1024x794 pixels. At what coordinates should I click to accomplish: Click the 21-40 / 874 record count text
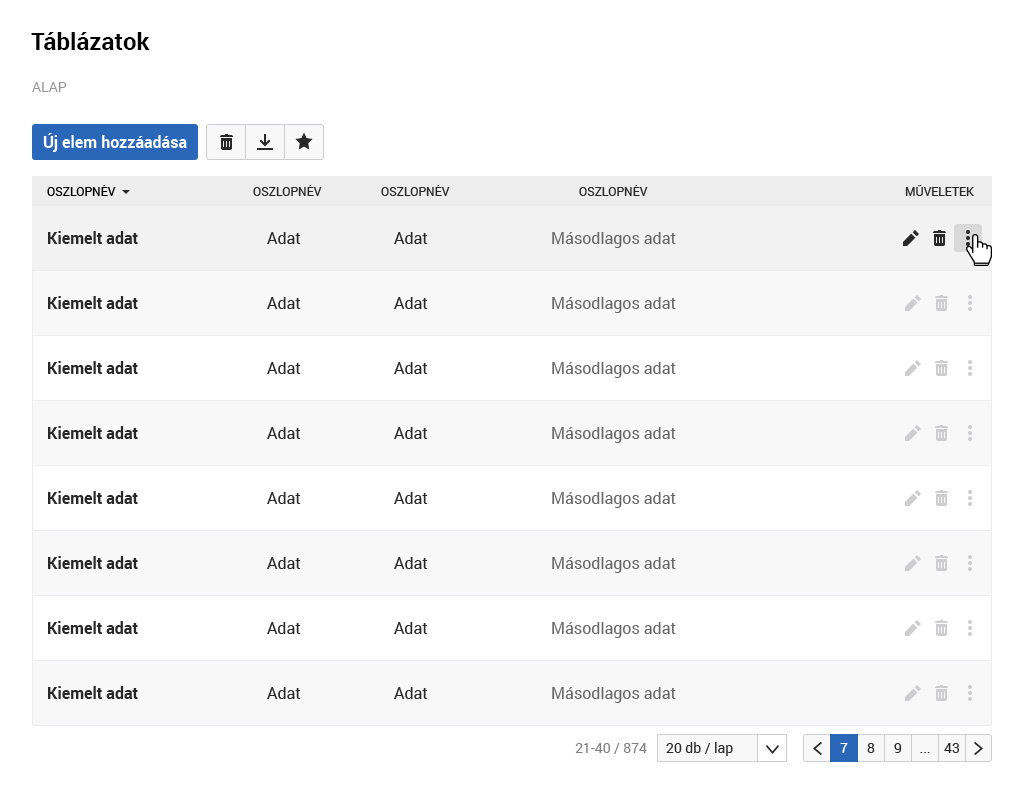611,748
